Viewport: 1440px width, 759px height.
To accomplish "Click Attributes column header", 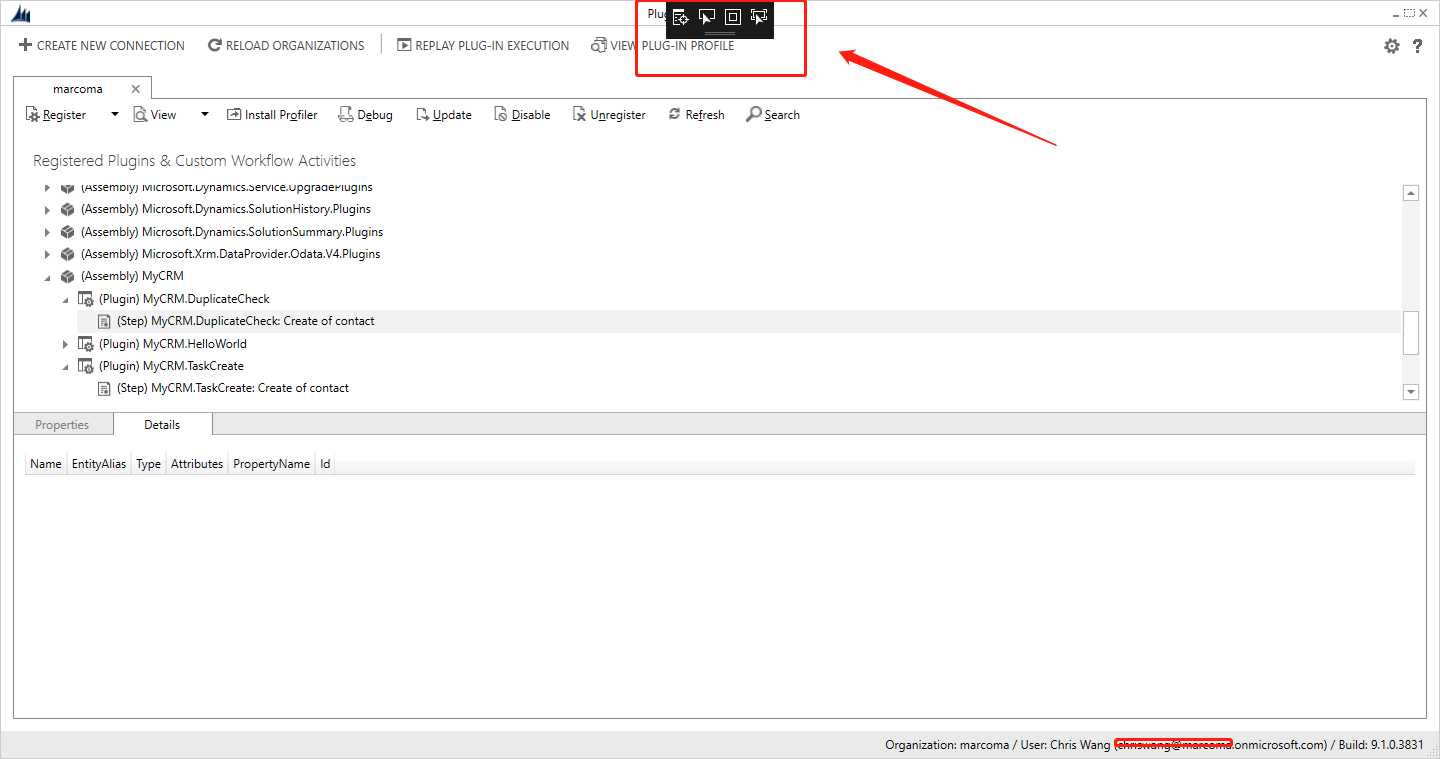I will (x=197, y=464).
